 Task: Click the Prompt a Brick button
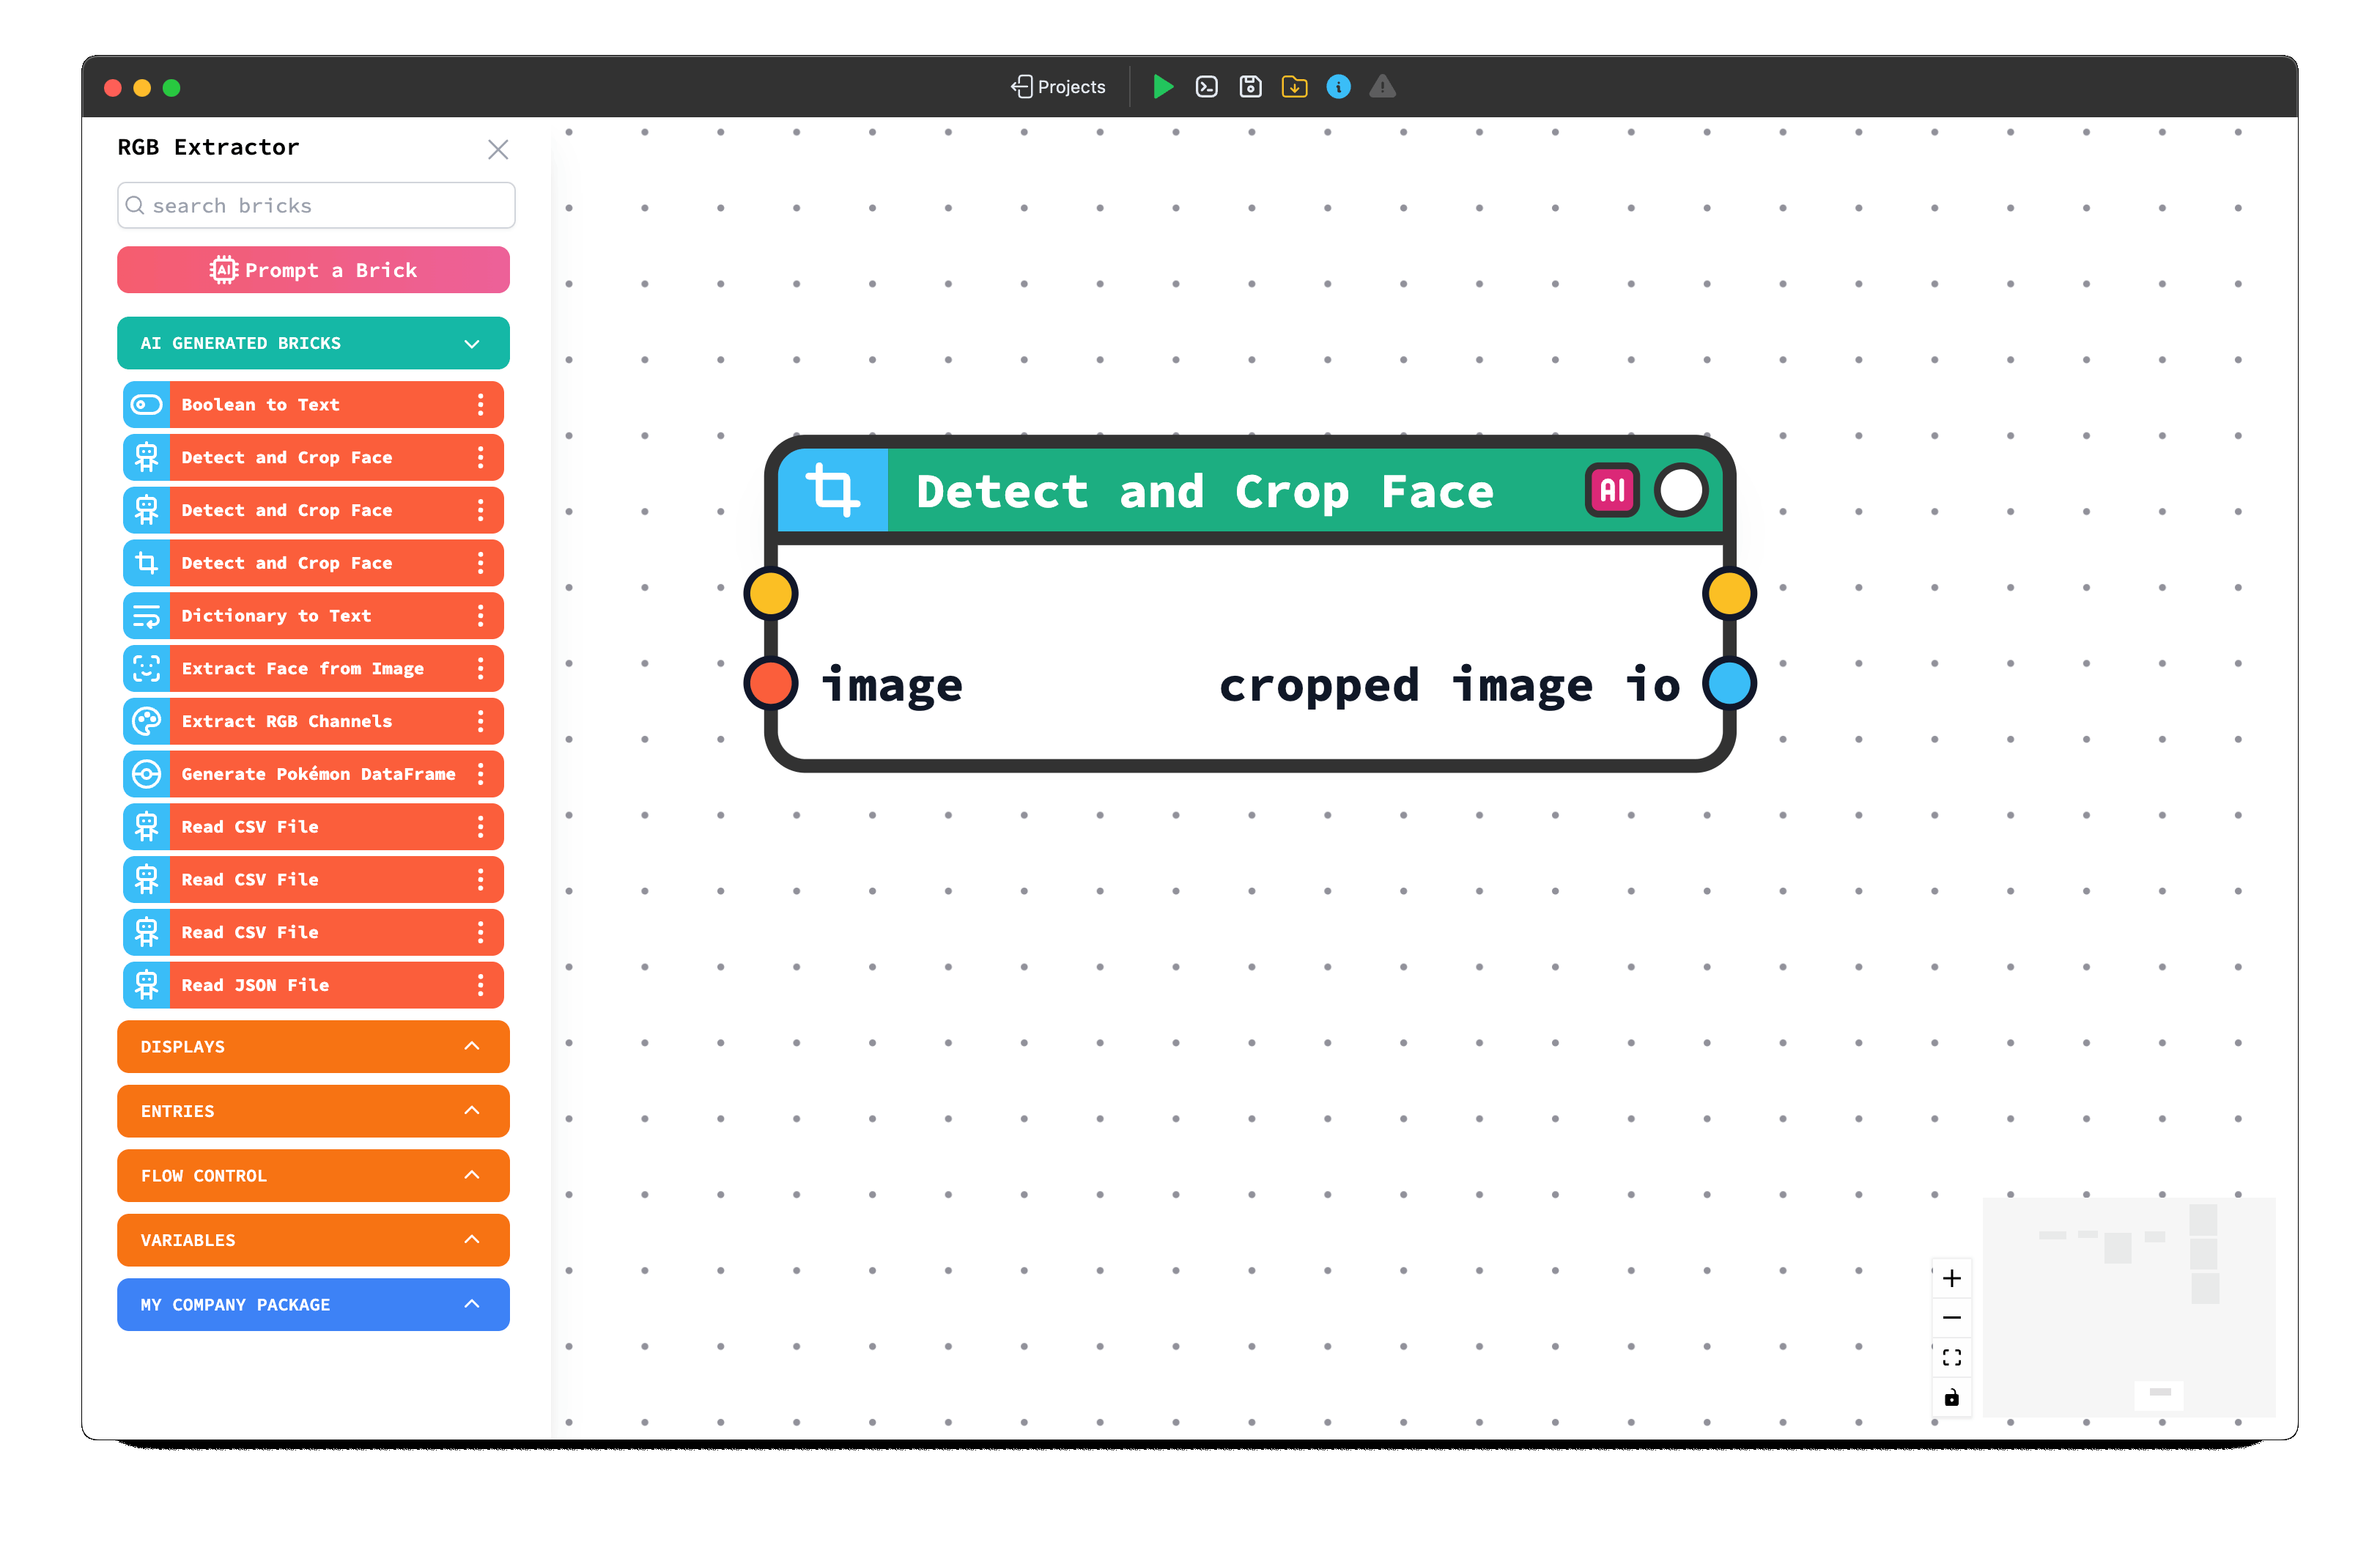(x=313, y=270)
